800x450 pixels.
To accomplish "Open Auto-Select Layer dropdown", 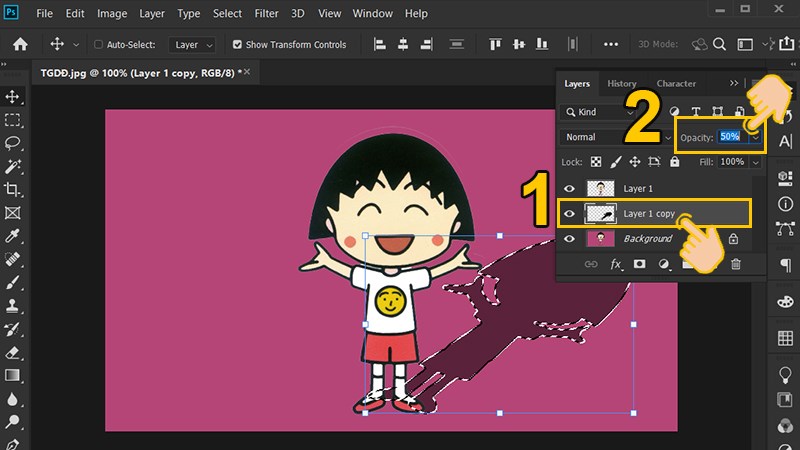I will coord(192,45).
